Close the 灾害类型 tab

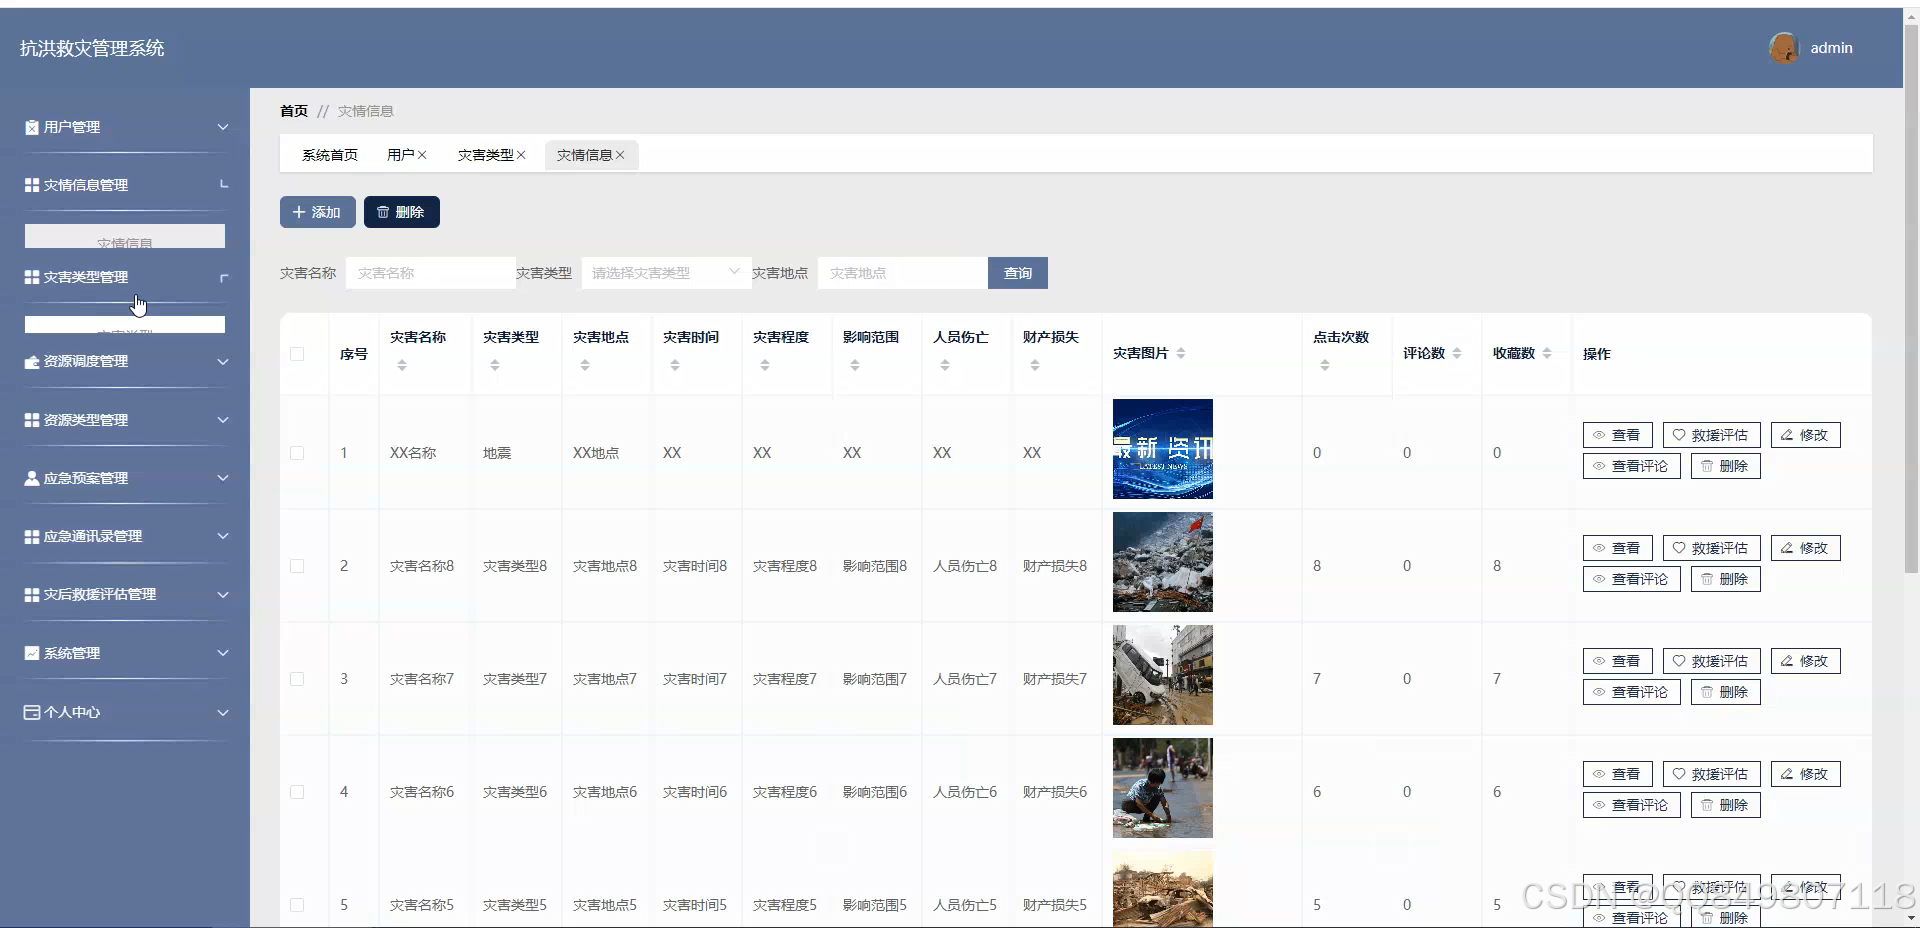[x=521, y=155]
